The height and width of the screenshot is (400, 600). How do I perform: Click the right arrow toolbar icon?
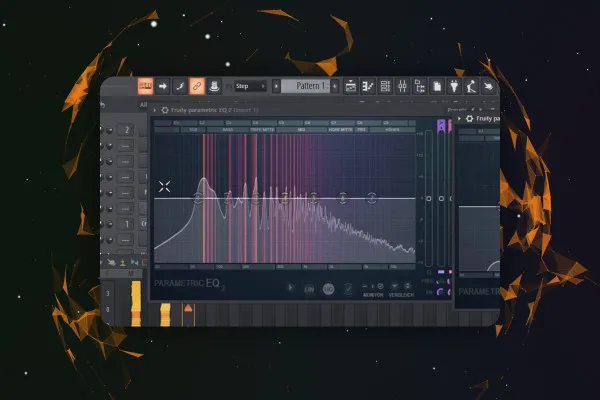(x=163, y=86)
